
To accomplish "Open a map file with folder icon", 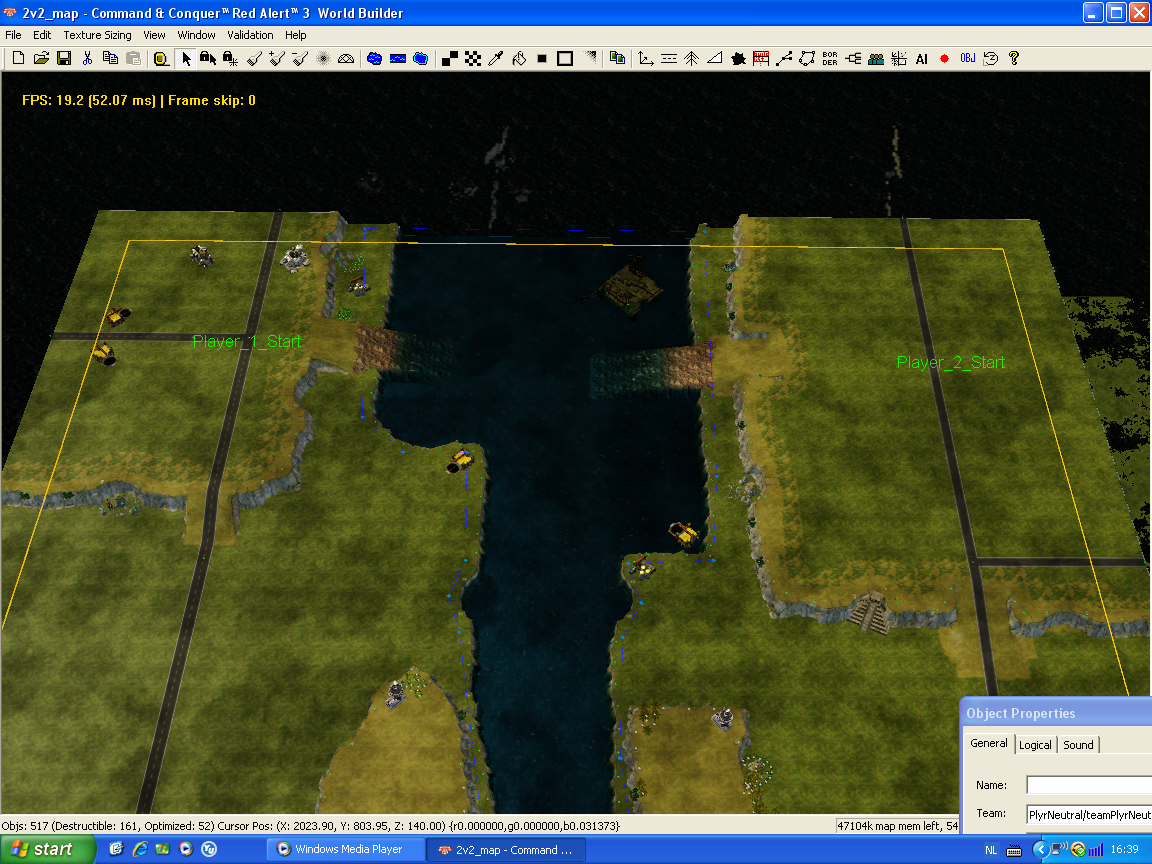I will [41, 58].
